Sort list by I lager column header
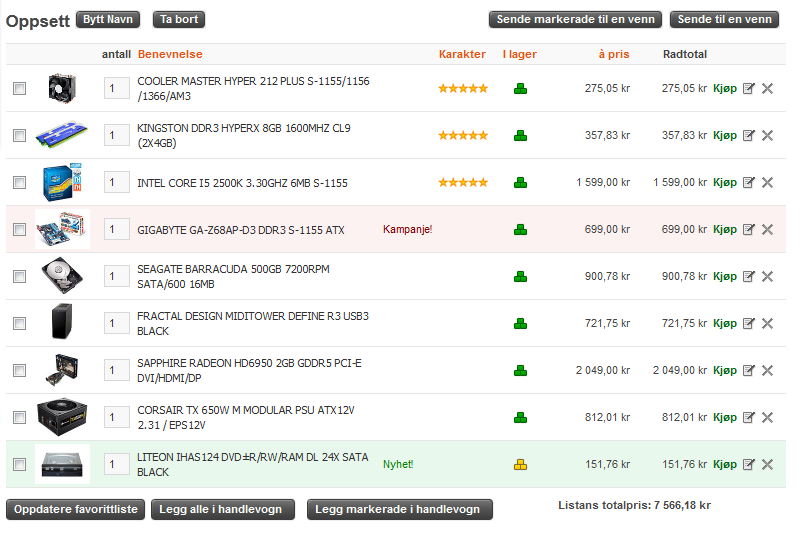803x547 pixels. tap(519, 54)
